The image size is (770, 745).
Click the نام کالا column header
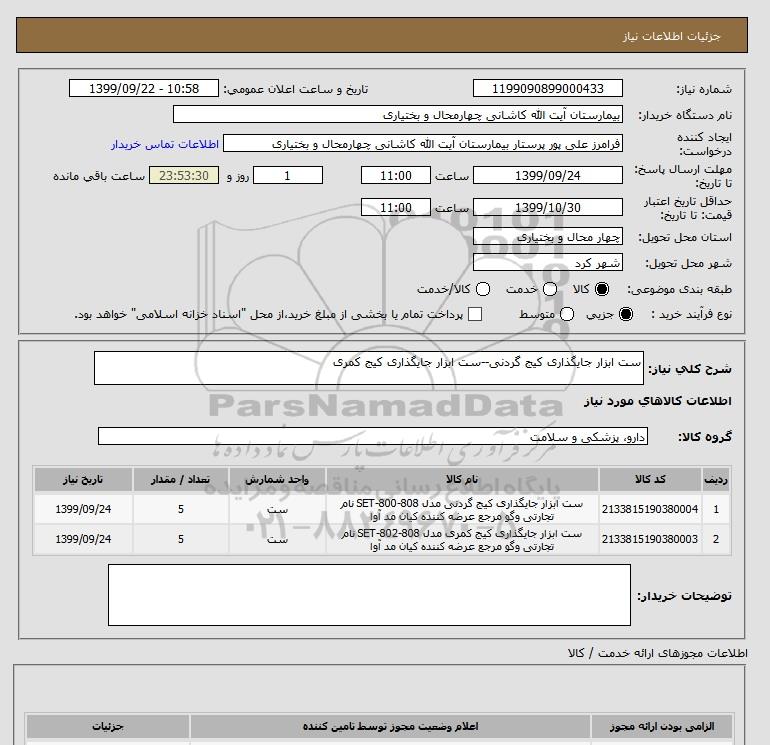point(462,479)
